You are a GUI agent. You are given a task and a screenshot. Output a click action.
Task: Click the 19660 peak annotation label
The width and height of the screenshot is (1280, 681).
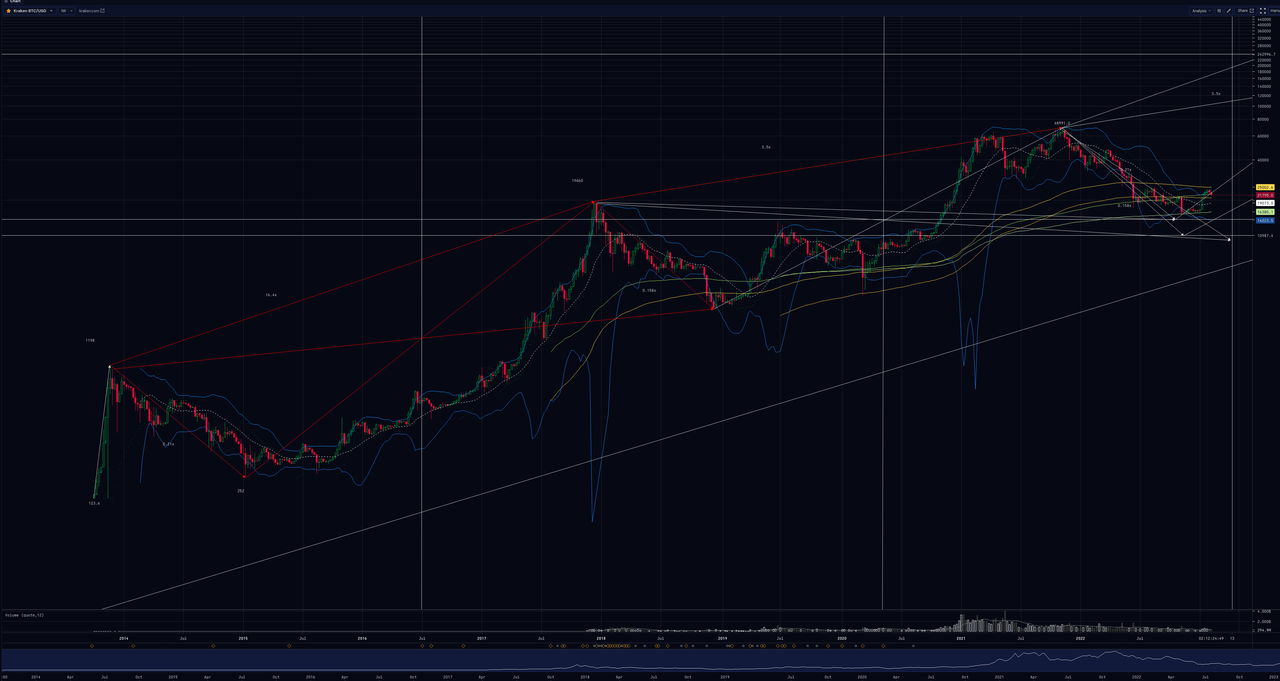(x=577, y=181)
